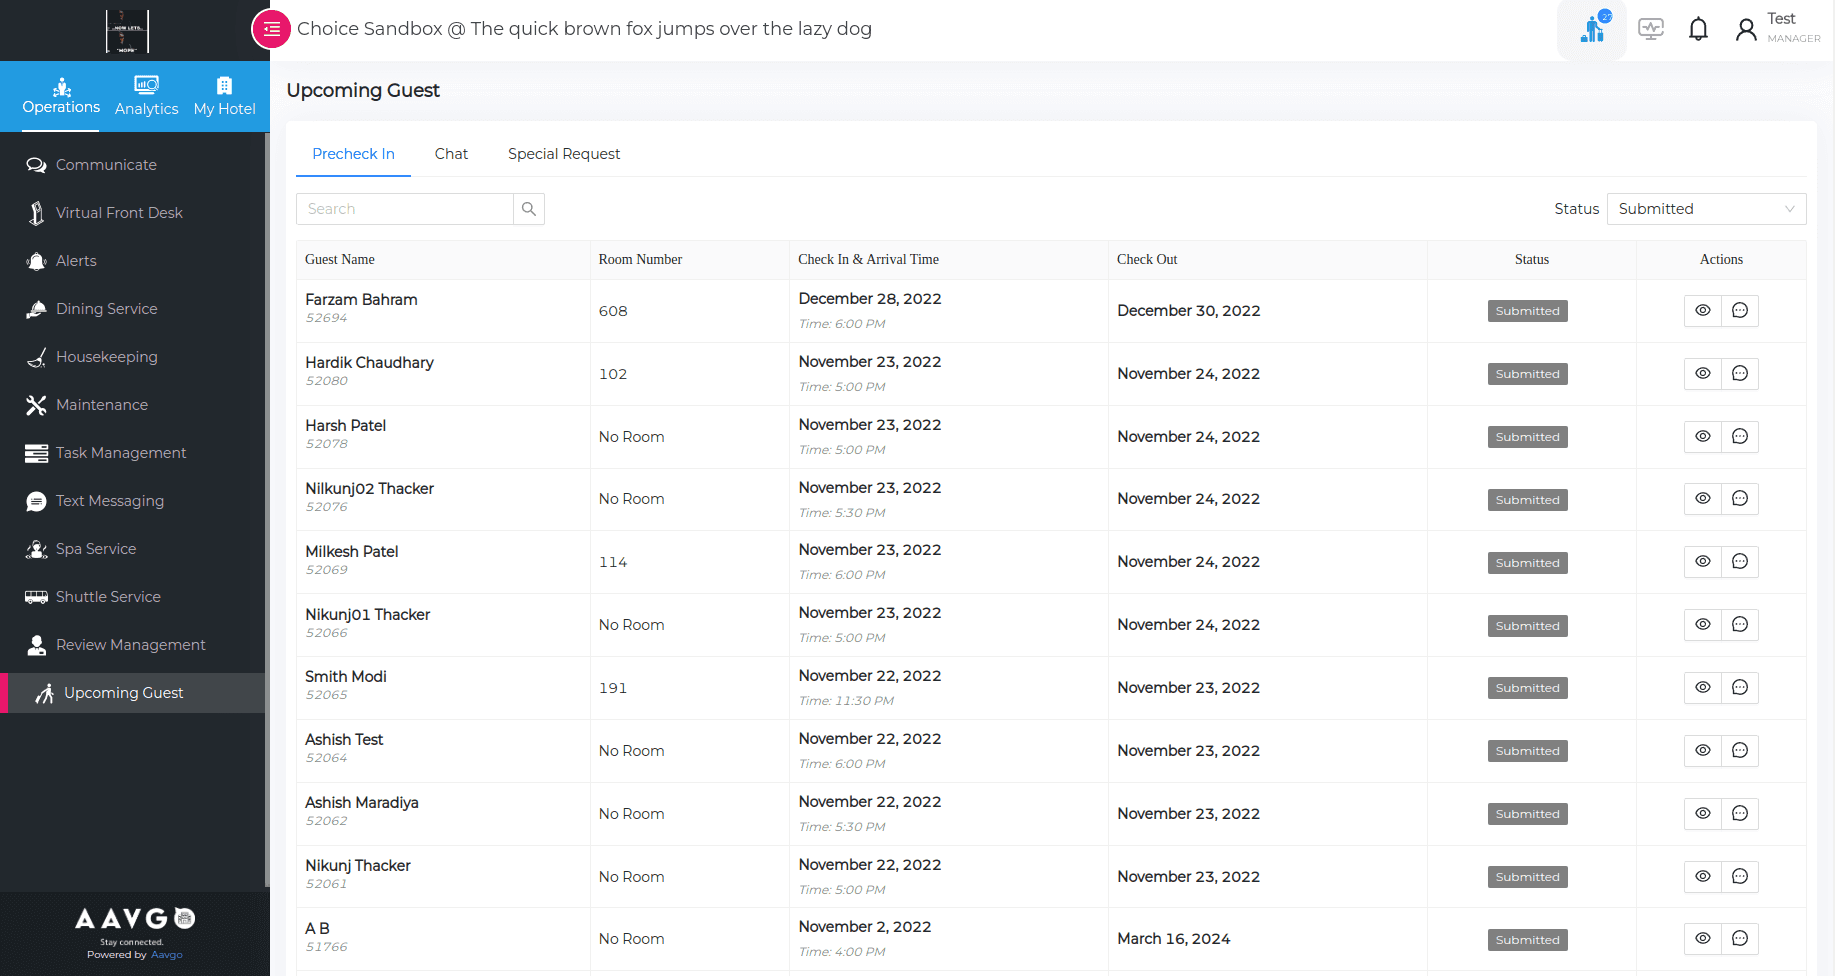The width and height of the screenshot is (1835, 976).
Task: Open the Analytics section in sidebar header
Action: coord(146,97)
